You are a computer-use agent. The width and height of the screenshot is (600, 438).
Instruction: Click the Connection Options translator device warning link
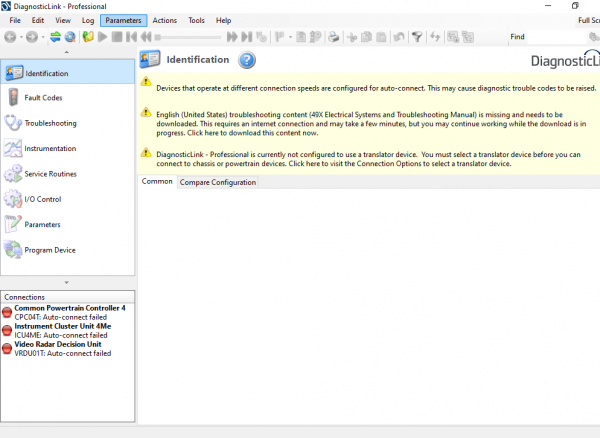pyautogui.click(x=368, y=159)
